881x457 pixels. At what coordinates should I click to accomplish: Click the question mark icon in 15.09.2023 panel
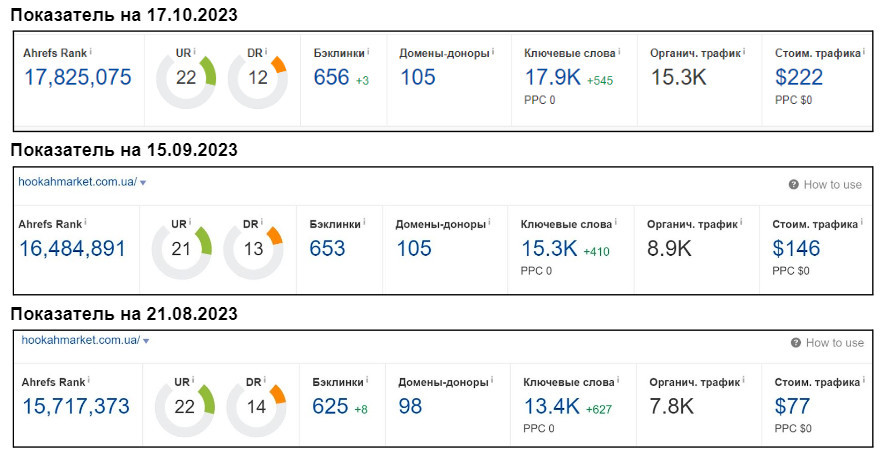[793, 185]
